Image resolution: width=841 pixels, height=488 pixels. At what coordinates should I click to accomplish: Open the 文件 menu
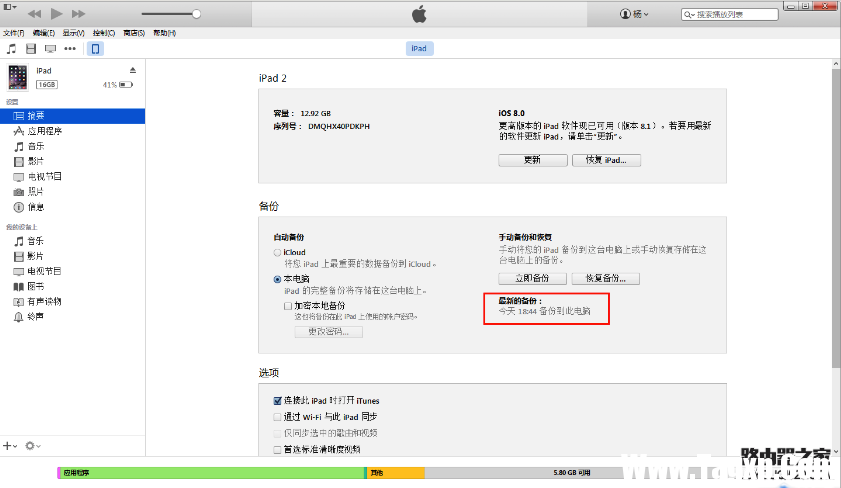pyautogui.click(x=14, y=33)
